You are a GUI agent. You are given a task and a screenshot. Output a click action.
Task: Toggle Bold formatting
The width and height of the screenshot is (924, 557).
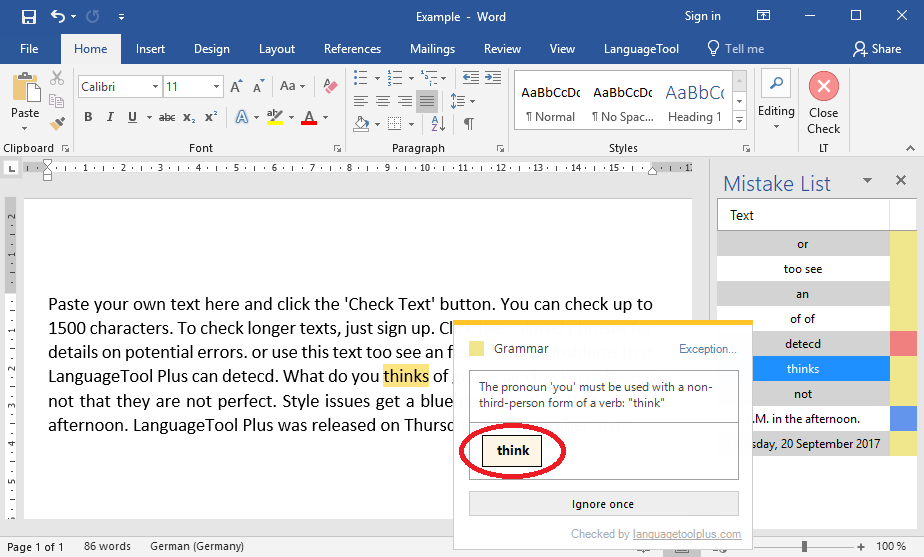pos(88,118)
